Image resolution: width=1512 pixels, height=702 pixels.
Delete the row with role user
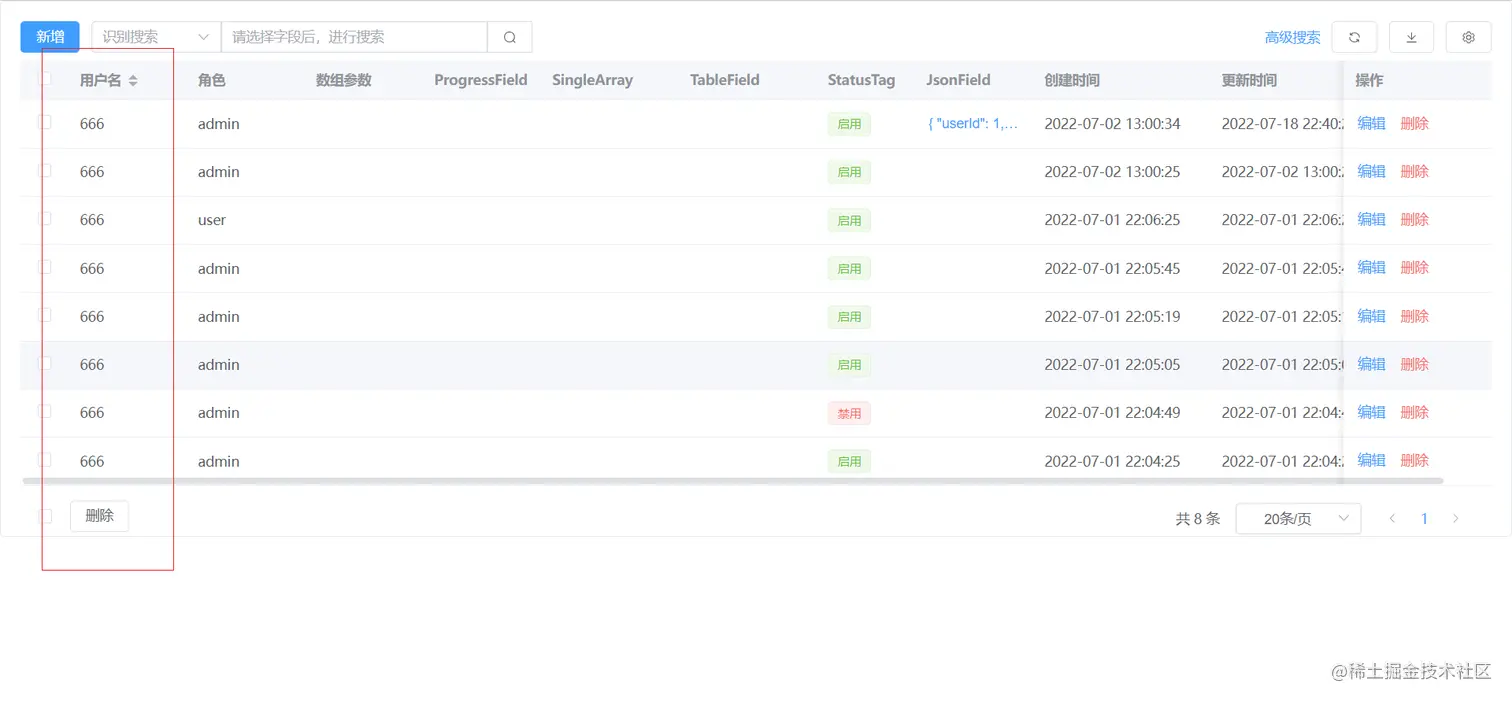click(x=1414, y=219)
